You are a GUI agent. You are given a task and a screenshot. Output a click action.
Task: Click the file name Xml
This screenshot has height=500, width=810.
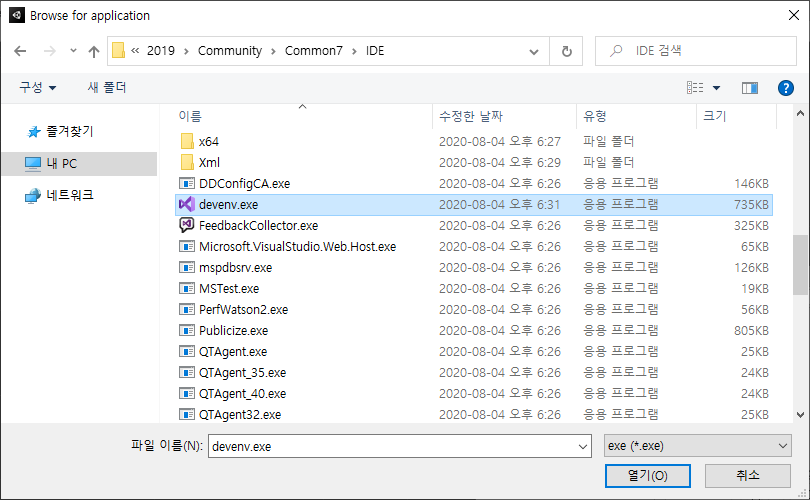pos(209,163)
